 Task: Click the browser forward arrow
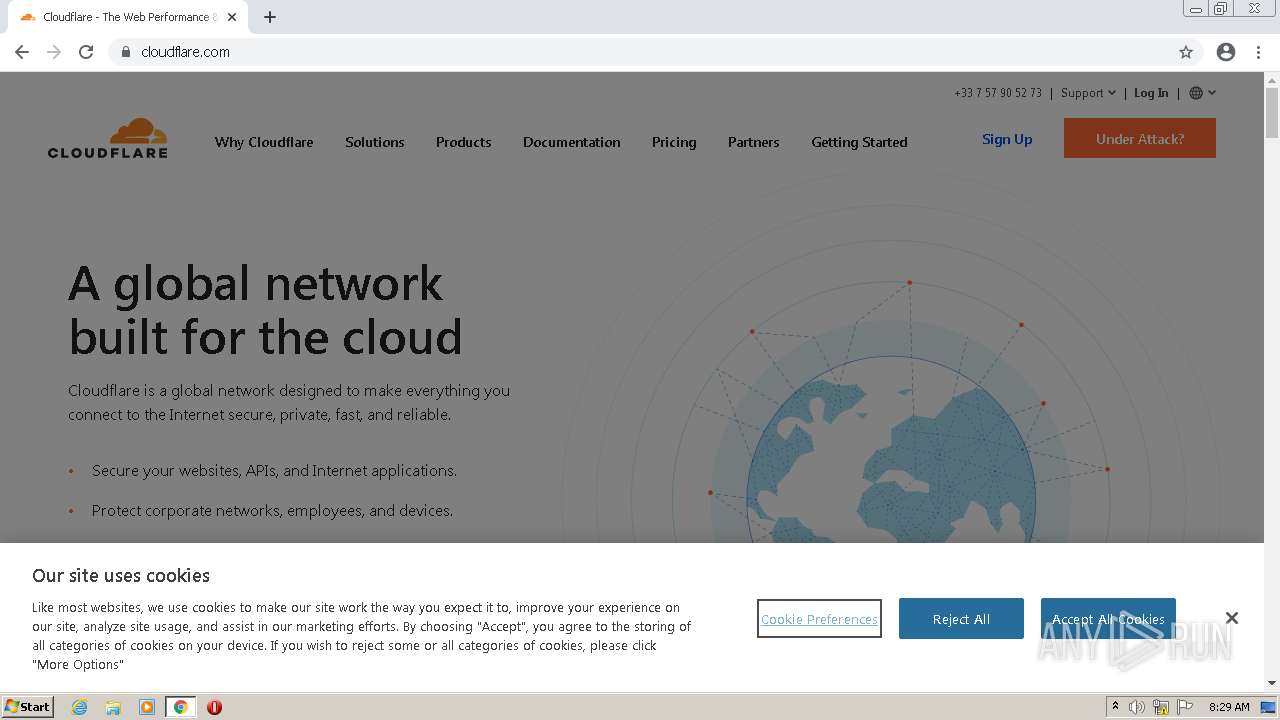(54, 52)
